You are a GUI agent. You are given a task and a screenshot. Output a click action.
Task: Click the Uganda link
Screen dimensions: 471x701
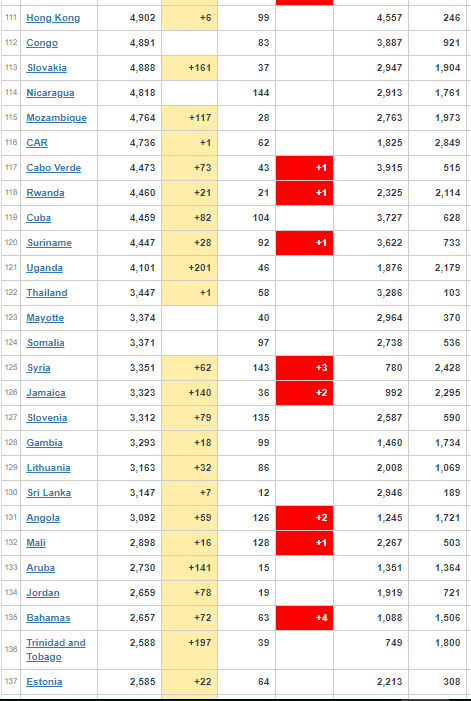44,268
